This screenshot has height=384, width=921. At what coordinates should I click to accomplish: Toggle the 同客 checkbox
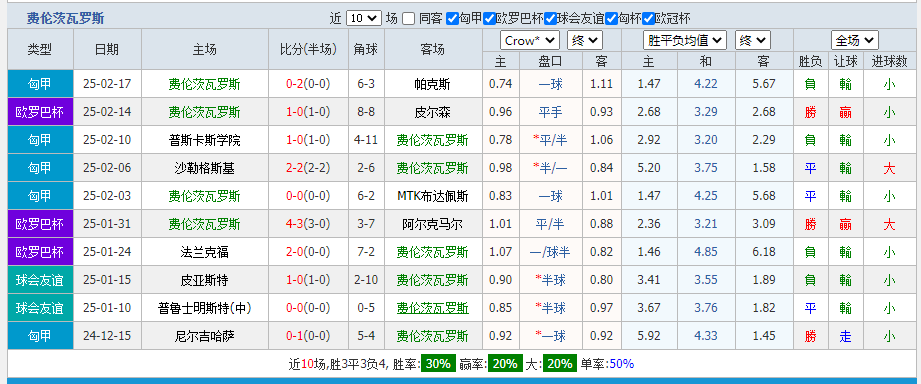[x=409, y=18]
